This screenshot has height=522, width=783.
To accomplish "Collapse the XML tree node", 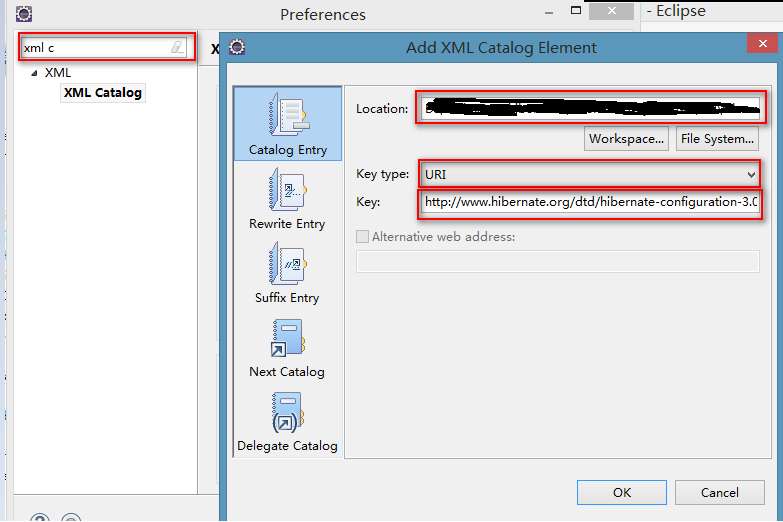I will pos(34,73).
